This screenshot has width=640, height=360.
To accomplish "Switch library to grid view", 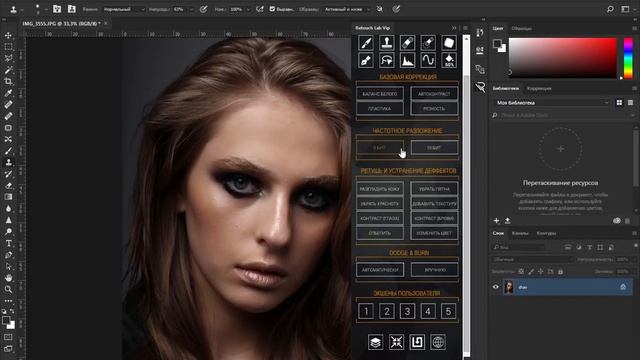I will [619, 102].
